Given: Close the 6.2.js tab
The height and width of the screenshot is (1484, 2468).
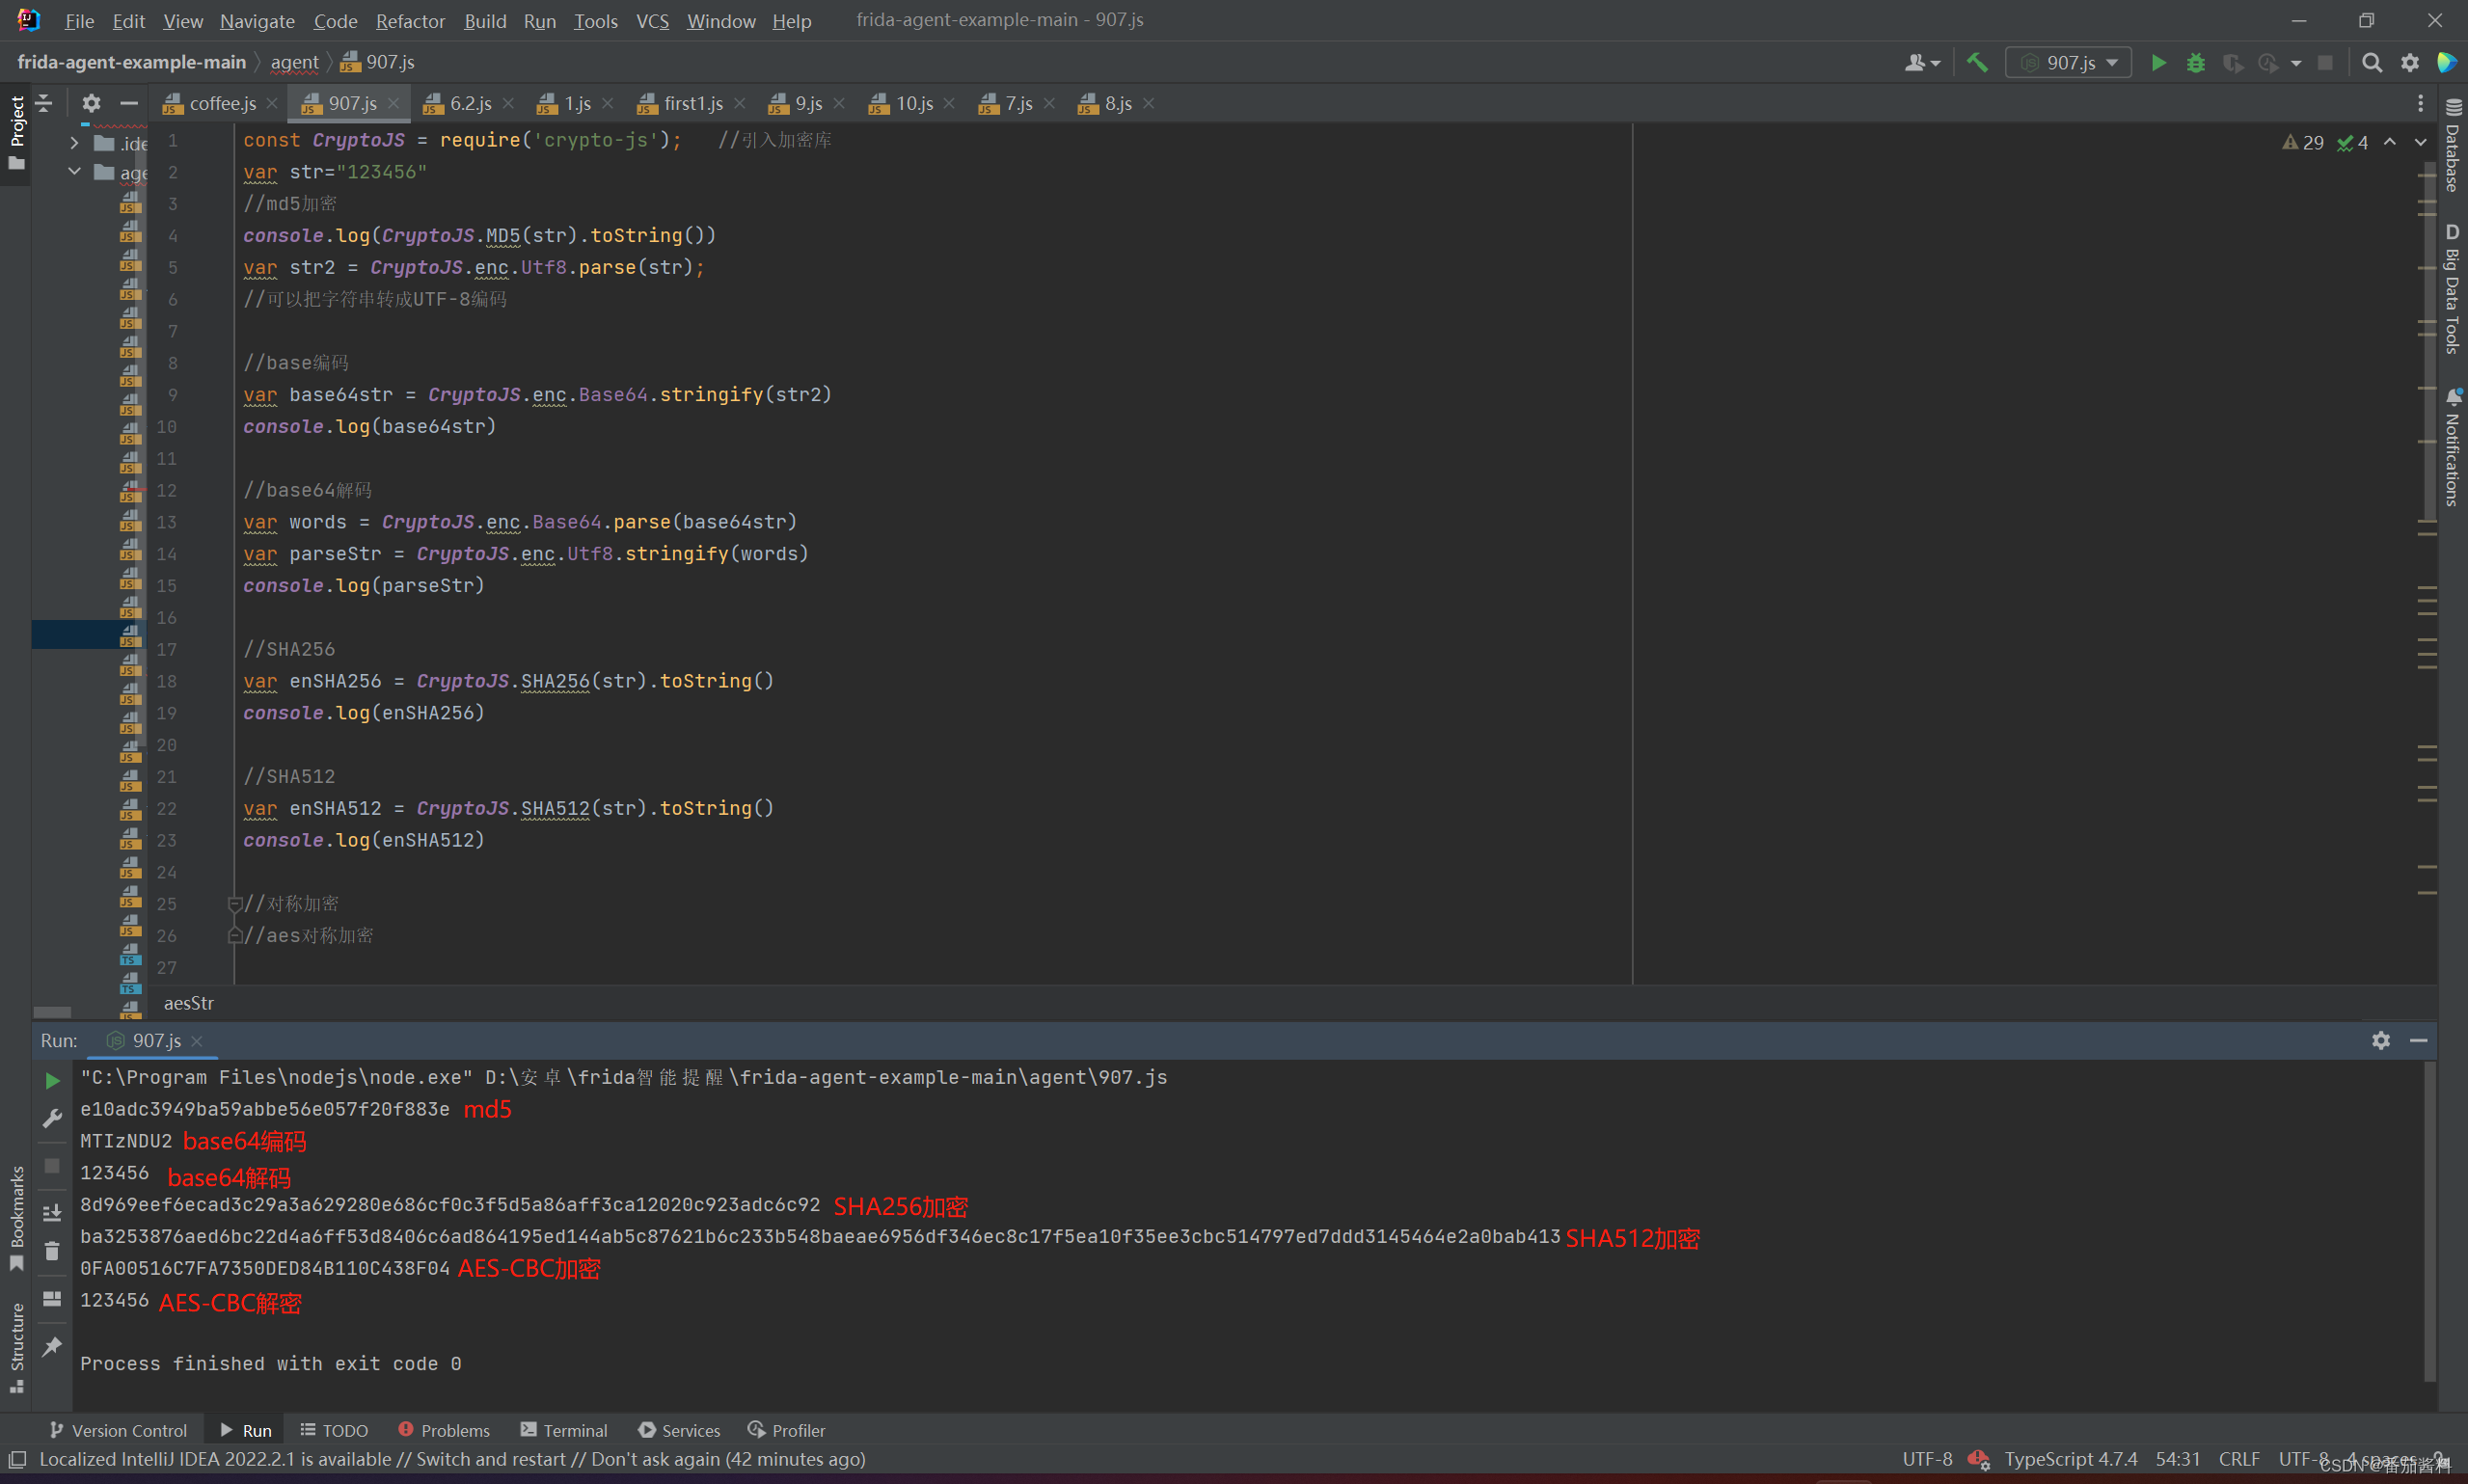Looking at the screenshot, I should (509, 103).
